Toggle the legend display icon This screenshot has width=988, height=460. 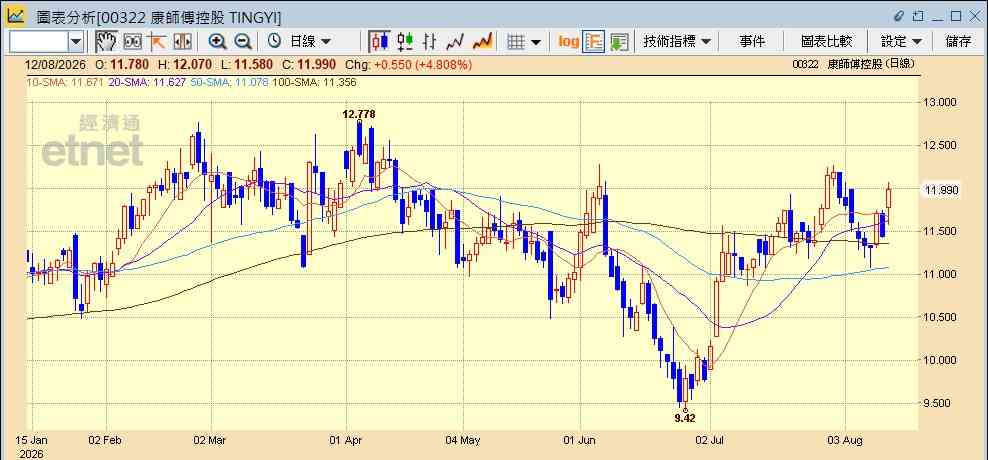[593, 42]
